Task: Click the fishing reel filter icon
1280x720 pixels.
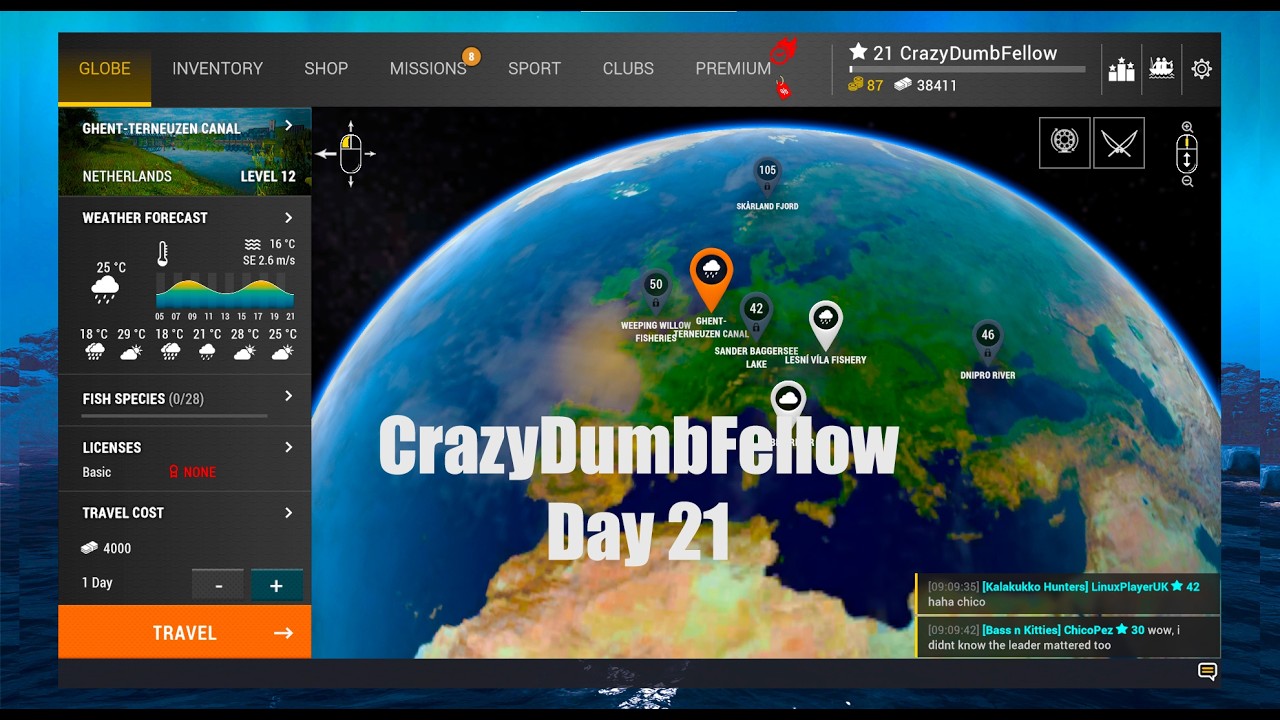Action: [x=1064, y=143]
